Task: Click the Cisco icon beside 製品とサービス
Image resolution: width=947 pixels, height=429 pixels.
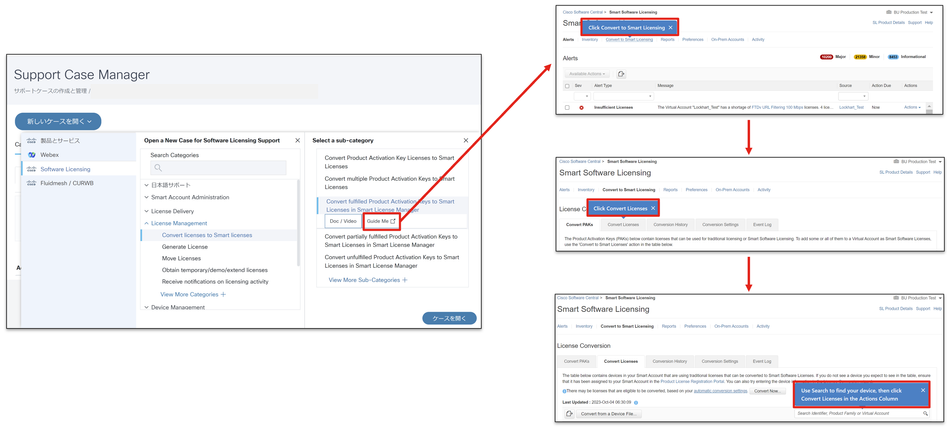Action: point(31,141)
